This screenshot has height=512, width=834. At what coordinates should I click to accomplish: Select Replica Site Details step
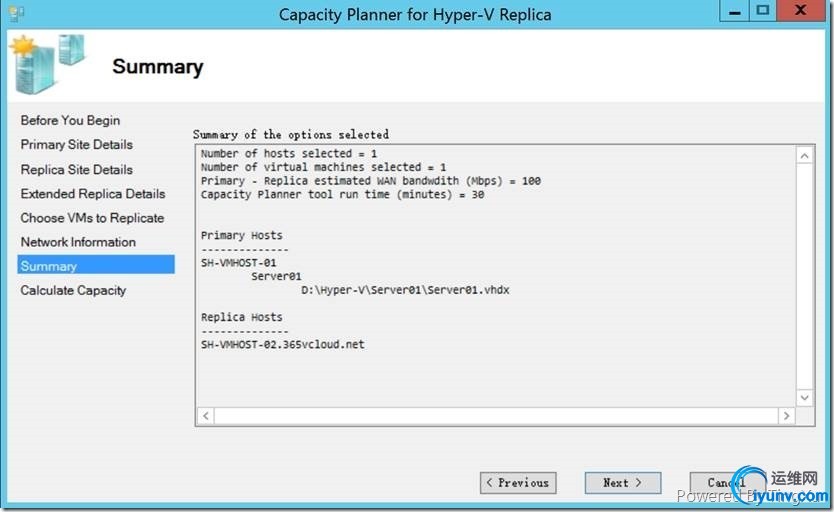pyautogui.click(x=76, y=170)
